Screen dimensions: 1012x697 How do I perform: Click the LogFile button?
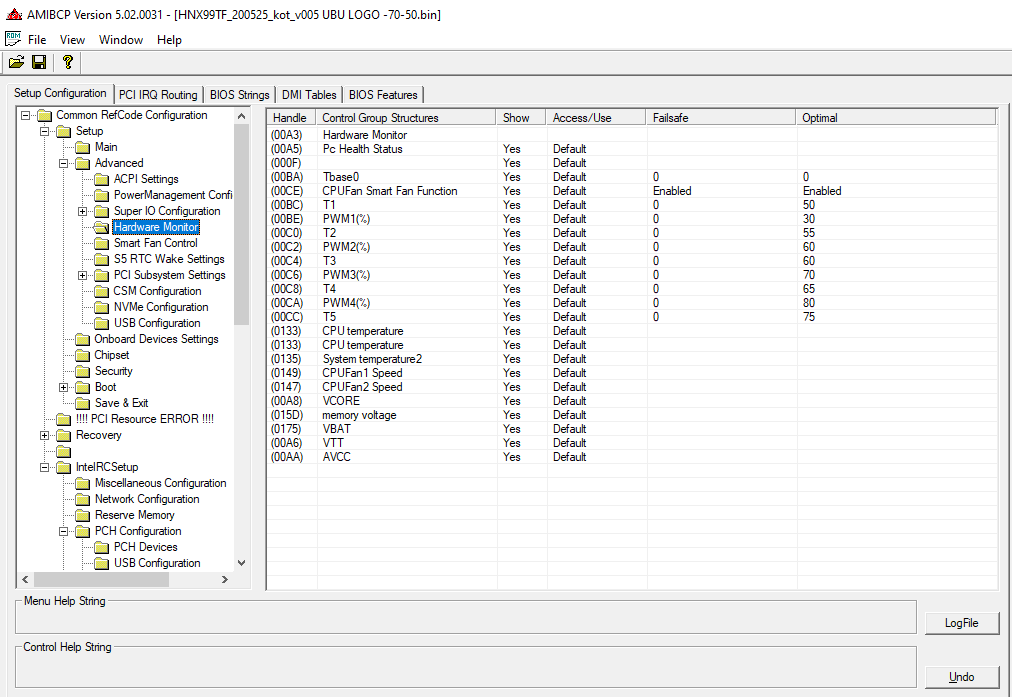[962, 623]
